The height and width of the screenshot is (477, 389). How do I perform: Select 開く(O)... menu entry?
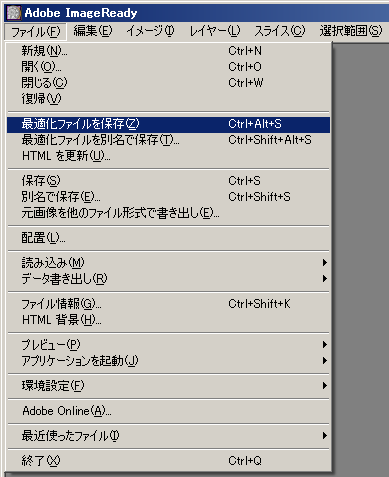point(168,67)
